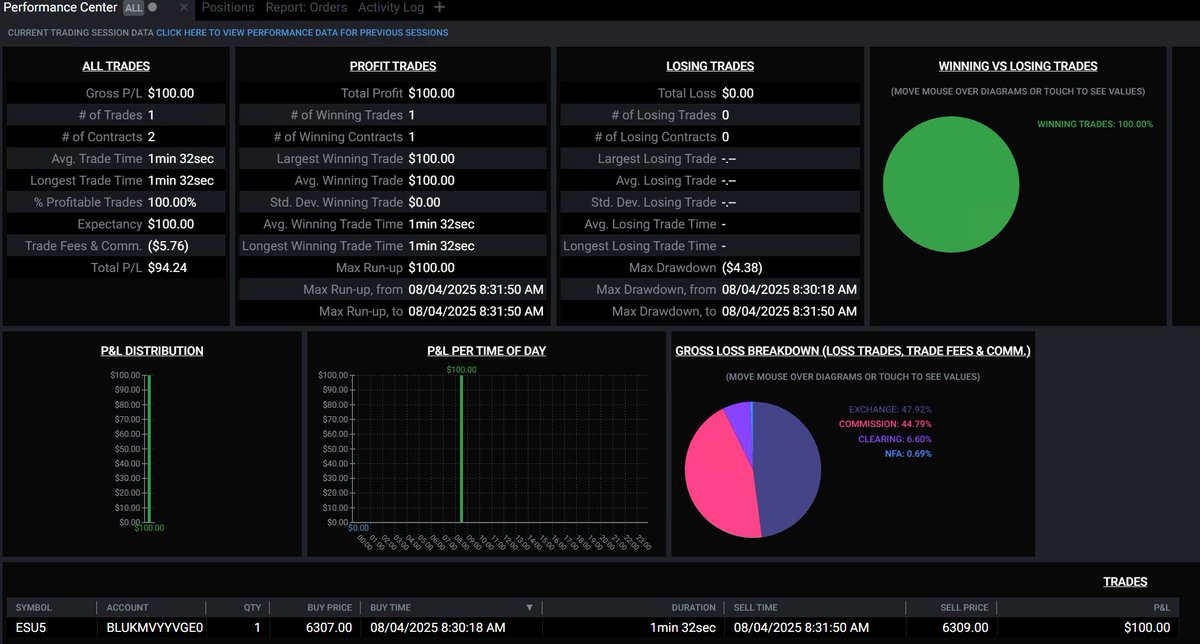Click the green winning trades pie chart
The height and width of the screenshot is (644, 1200).
pos(951,185)
